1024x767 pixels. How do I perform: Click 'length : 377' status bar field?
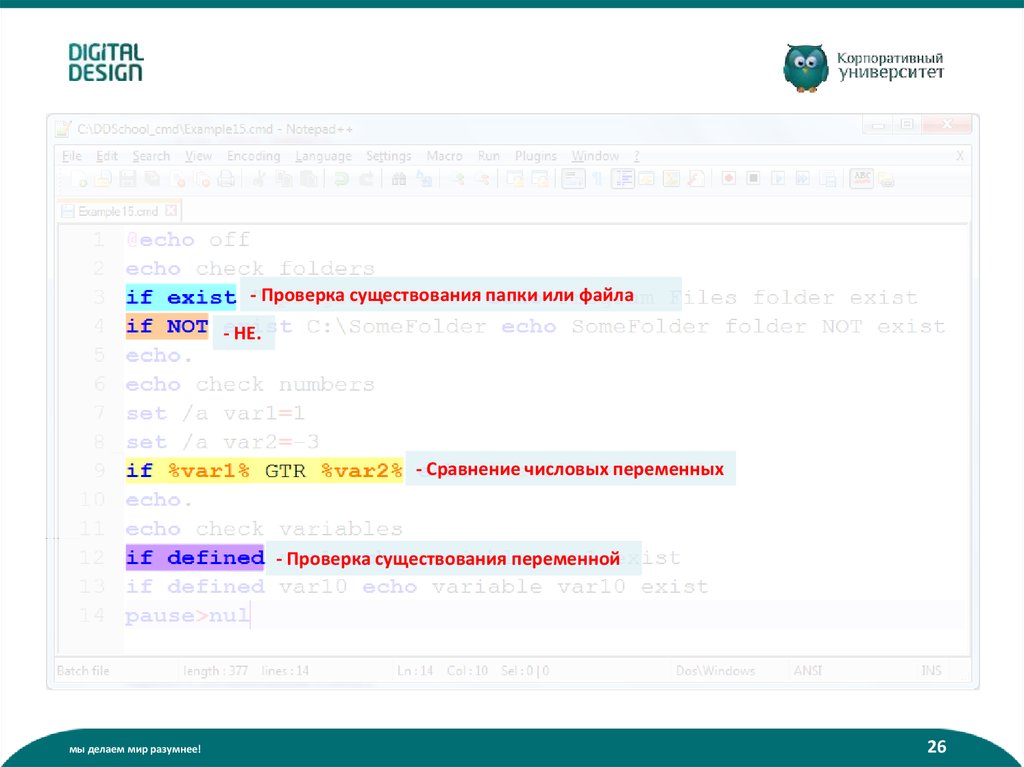click(216, 671)
